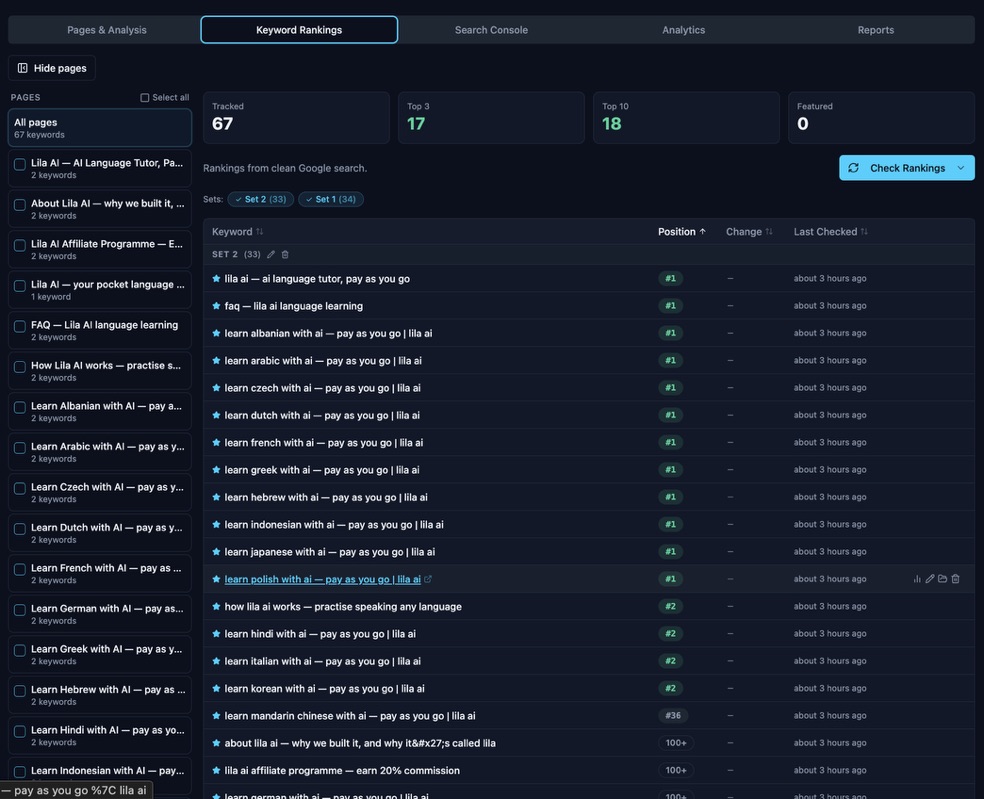Sort table by Keyword column
This screenshot has width=984, height=799.
click(237, 232)
